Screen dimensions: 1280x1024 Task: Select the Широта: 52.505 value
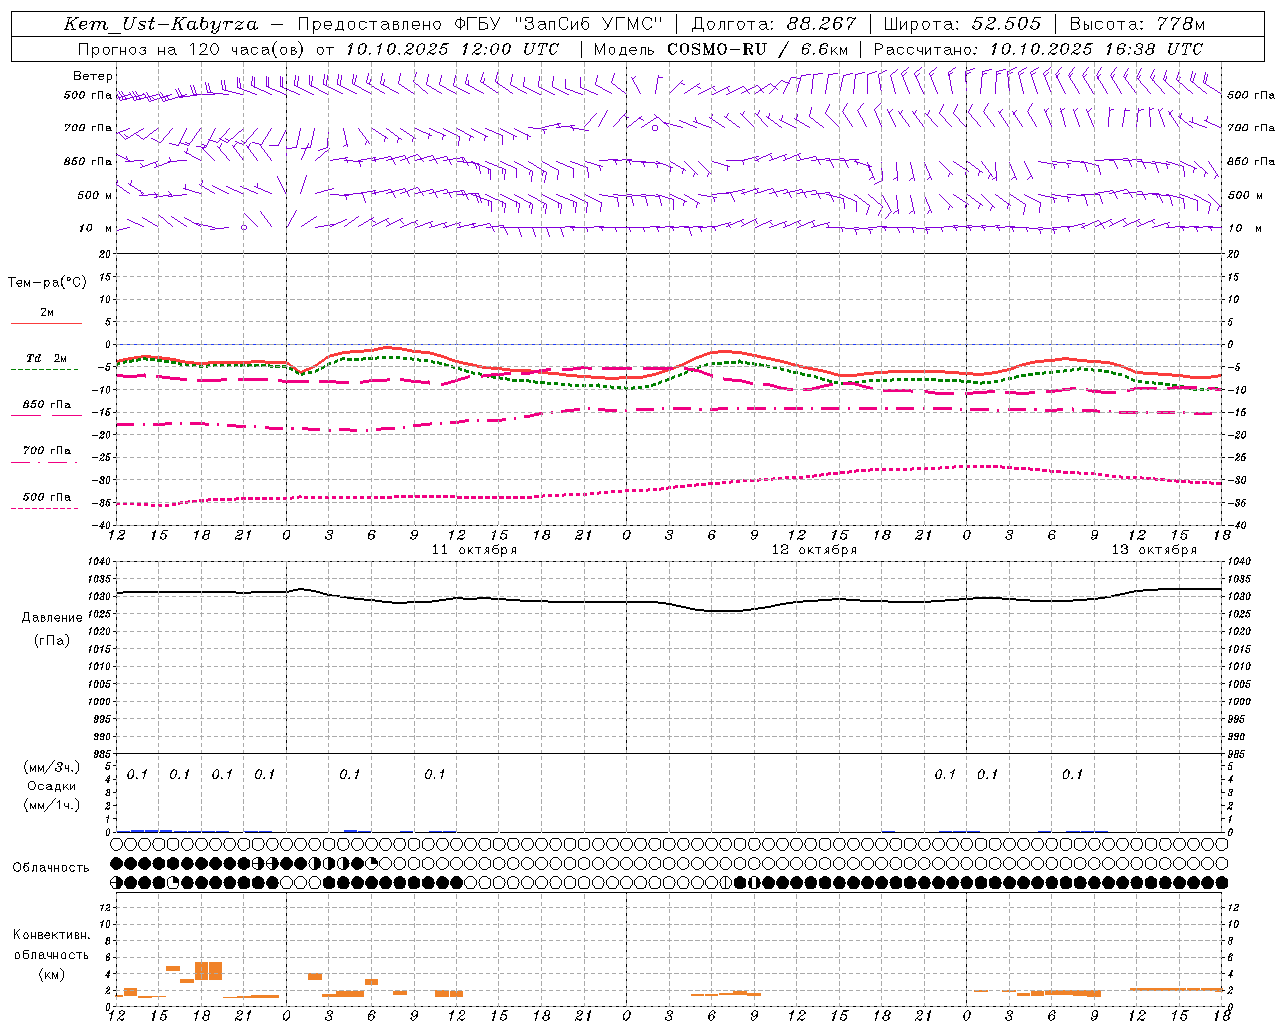point(962,24)
